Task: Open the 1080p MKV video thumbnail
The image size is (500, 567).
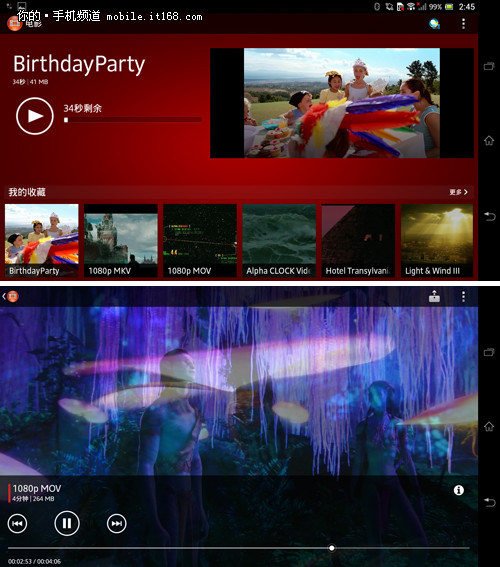Action: [x=121, y=240]
